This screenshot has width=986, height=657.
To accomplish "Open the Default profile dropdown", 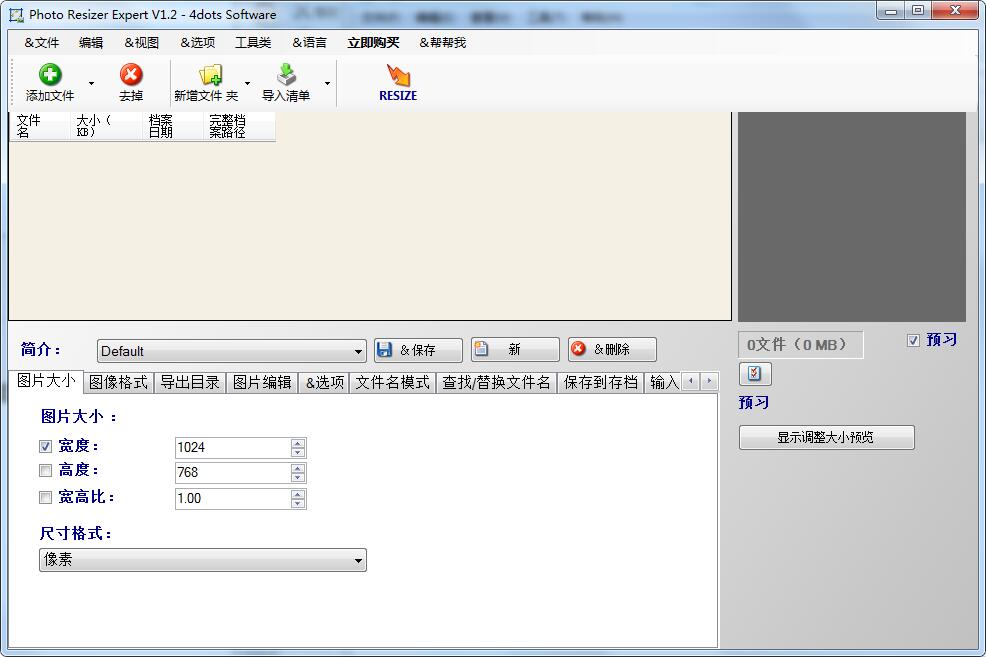I will [x=231, y=351].
